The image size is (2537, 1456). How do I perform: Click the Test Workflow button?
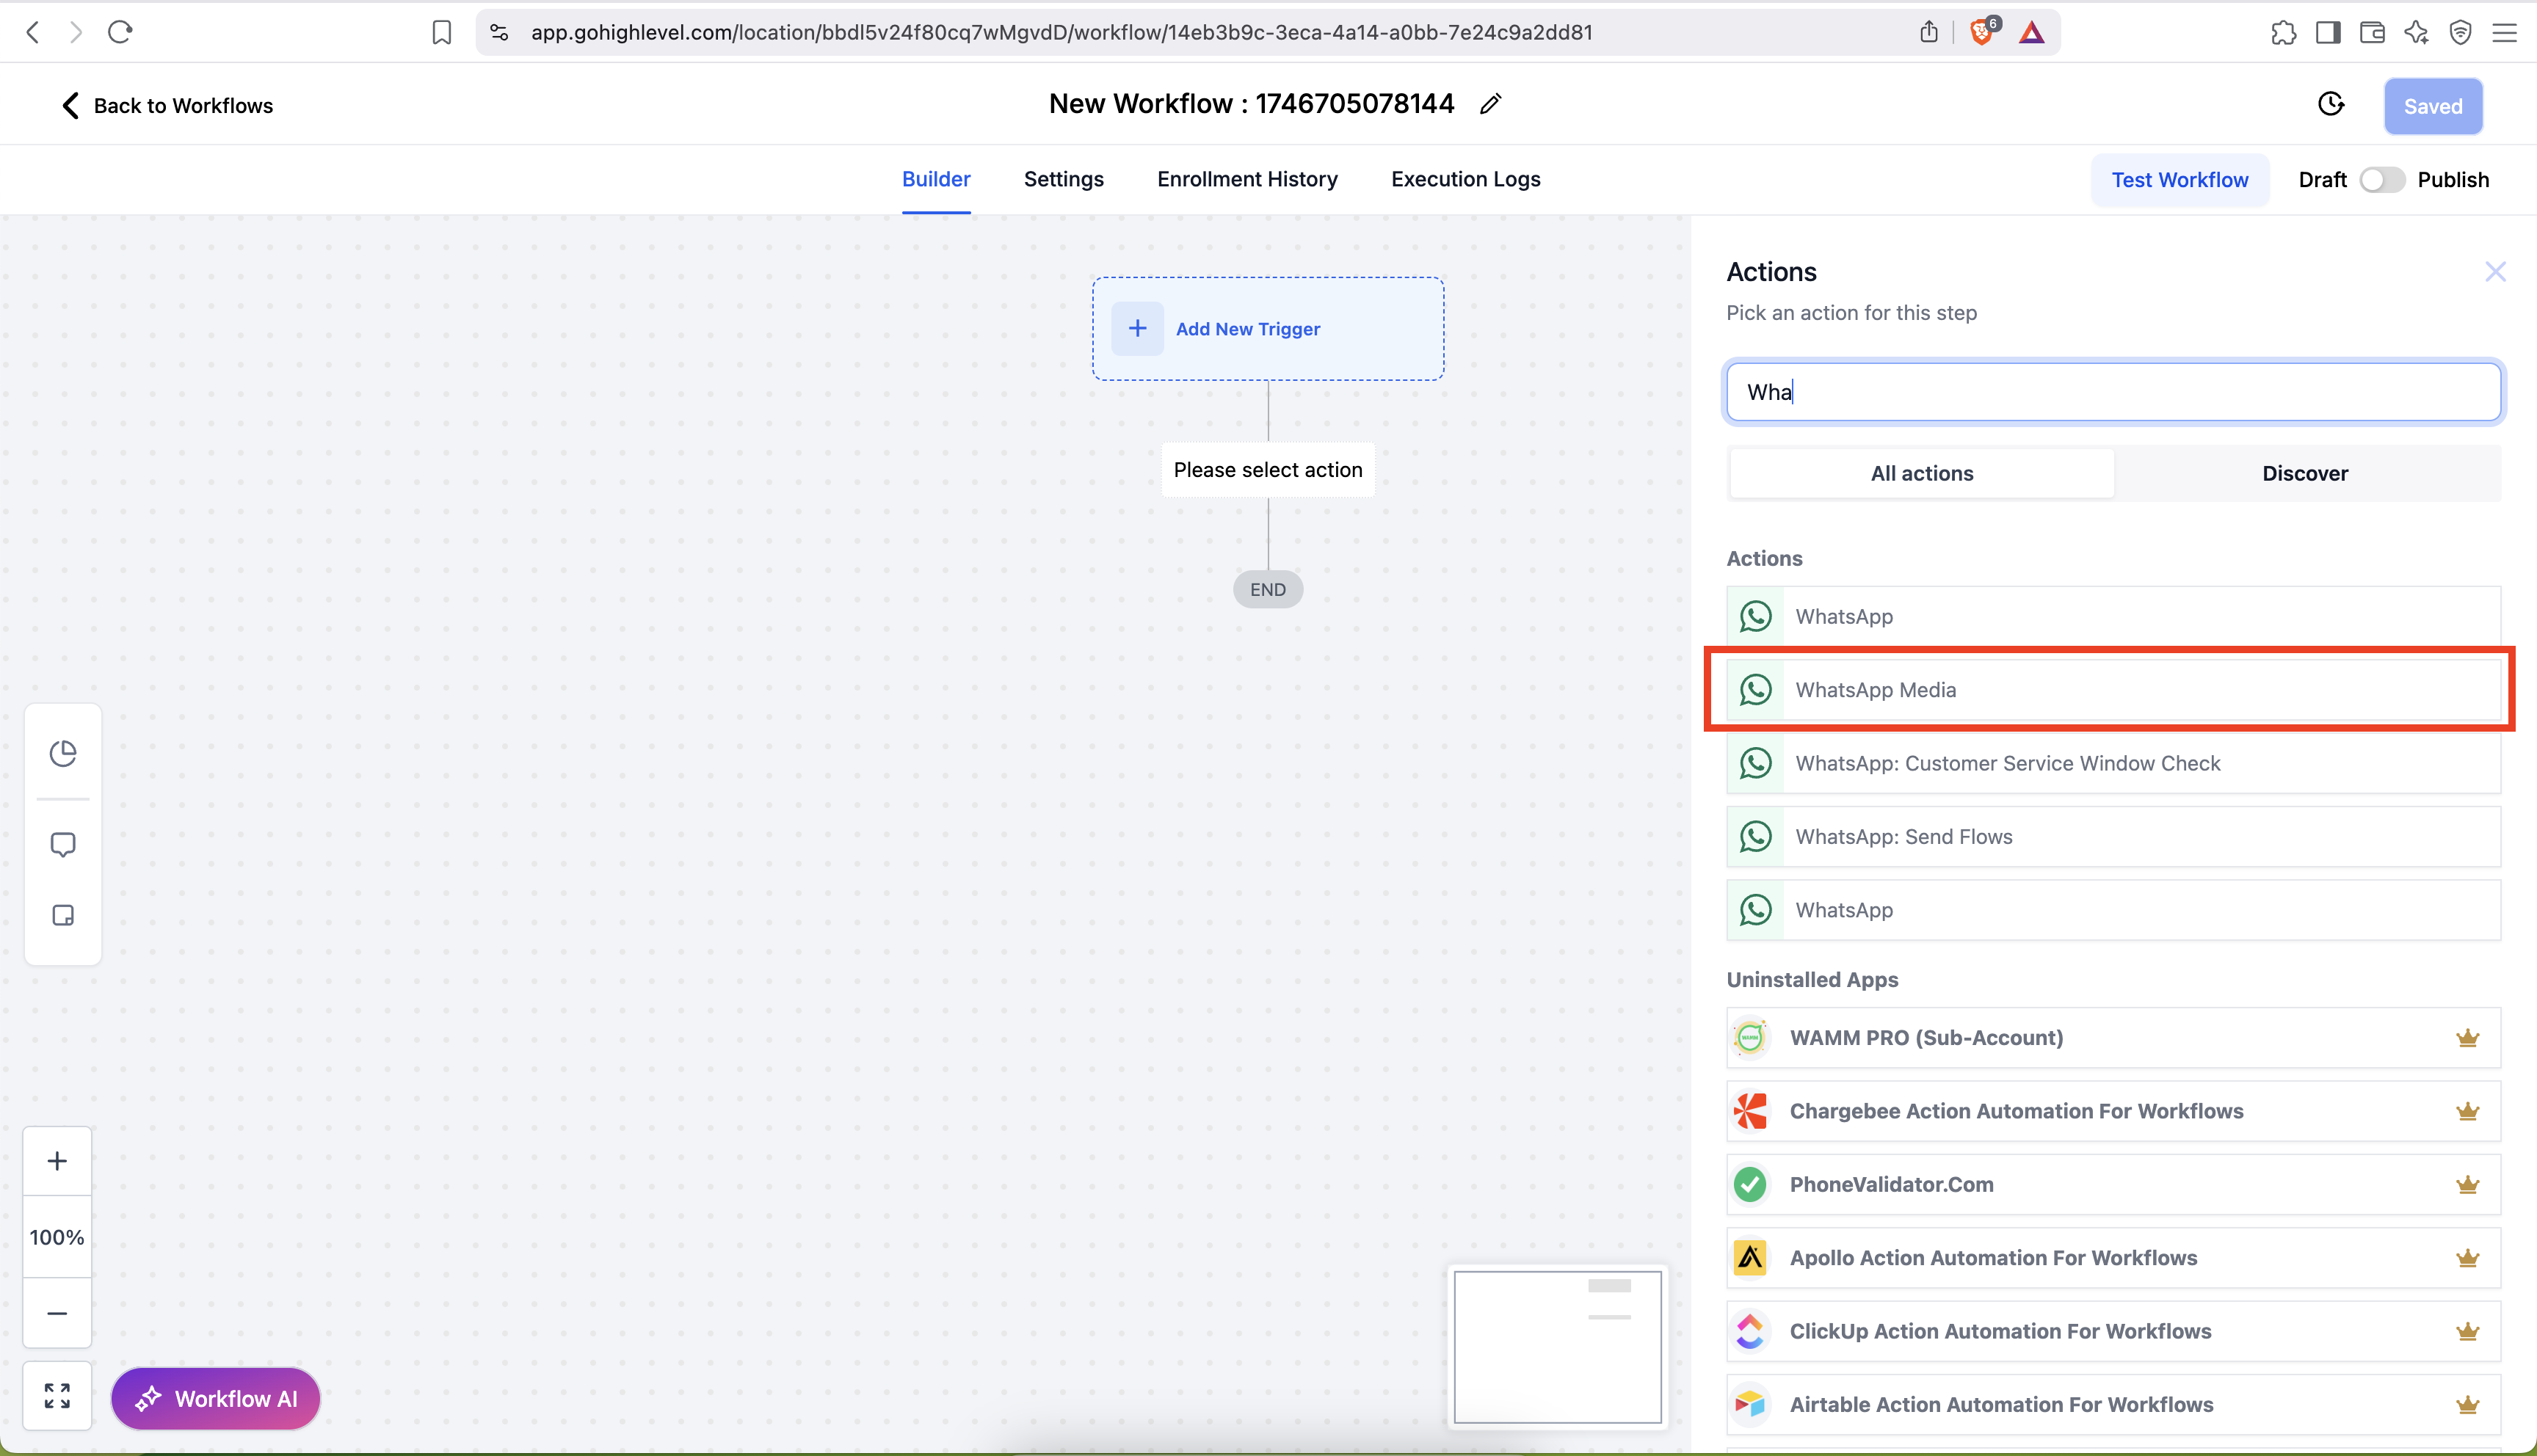[2179, 180]
